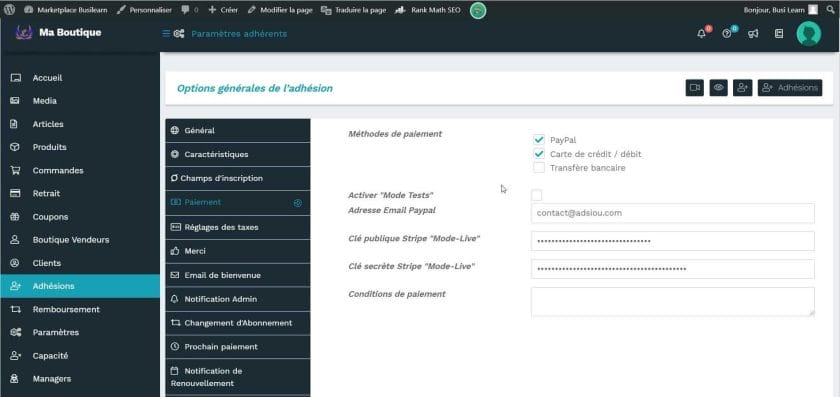
Task: Uncheck the PayPal payment method
Action: coord(539,140)
